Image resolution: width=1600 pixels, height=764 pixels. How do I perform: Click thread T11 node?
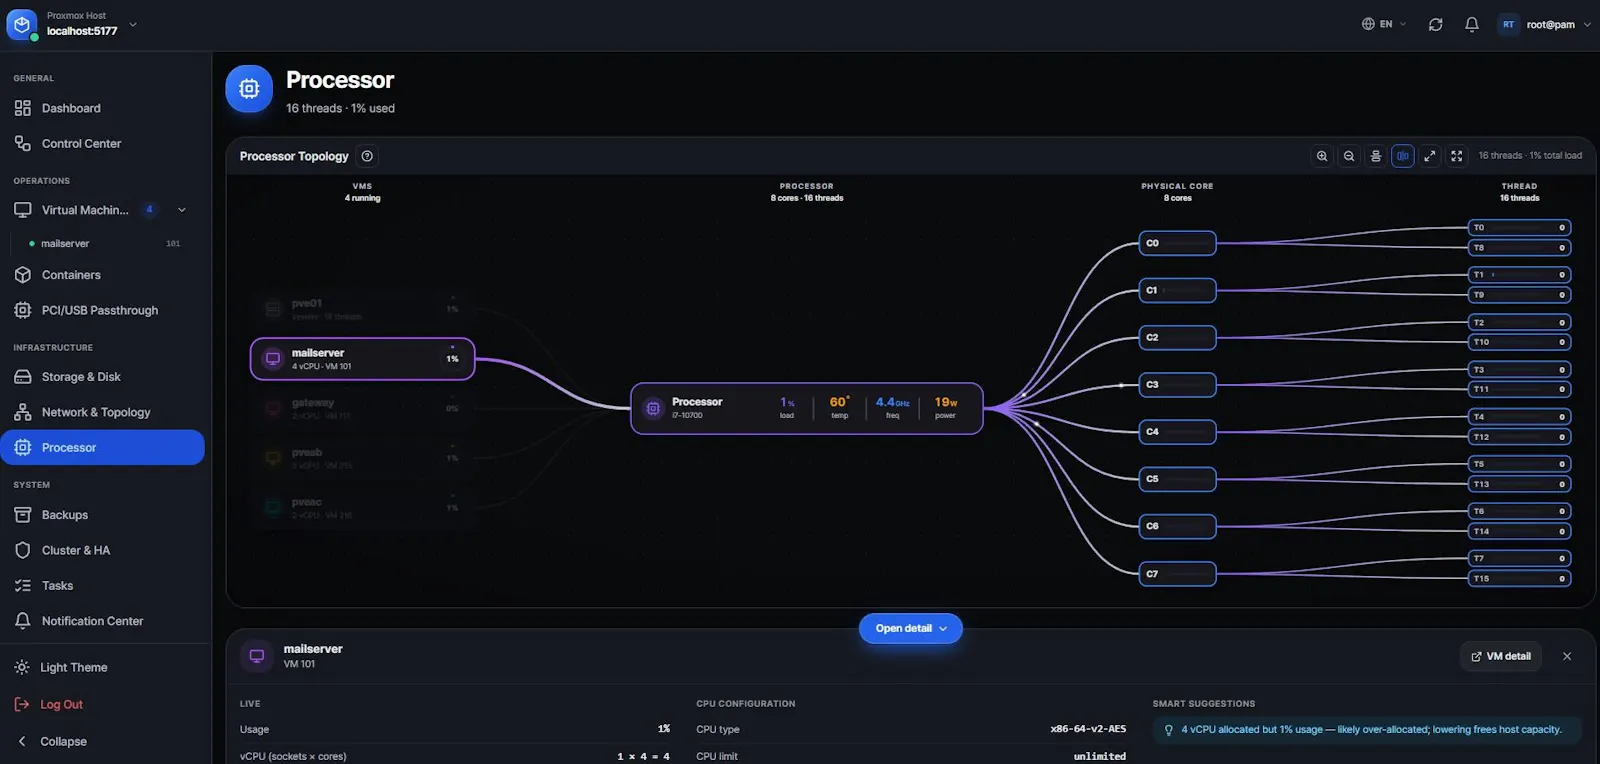click(1519, 389)
